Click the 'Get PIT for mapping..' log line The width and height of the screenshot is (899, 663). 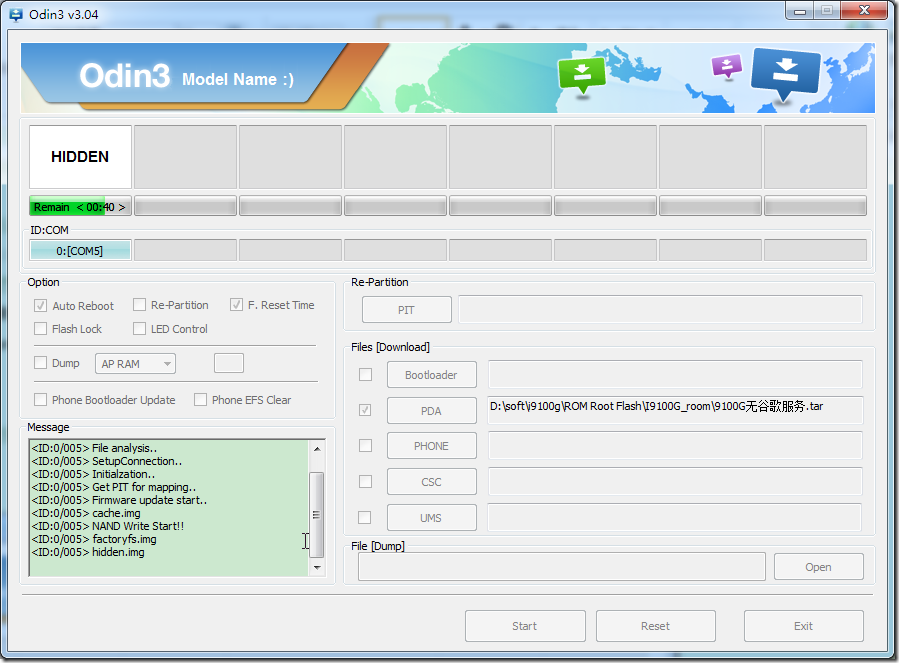tap(114, 487)
